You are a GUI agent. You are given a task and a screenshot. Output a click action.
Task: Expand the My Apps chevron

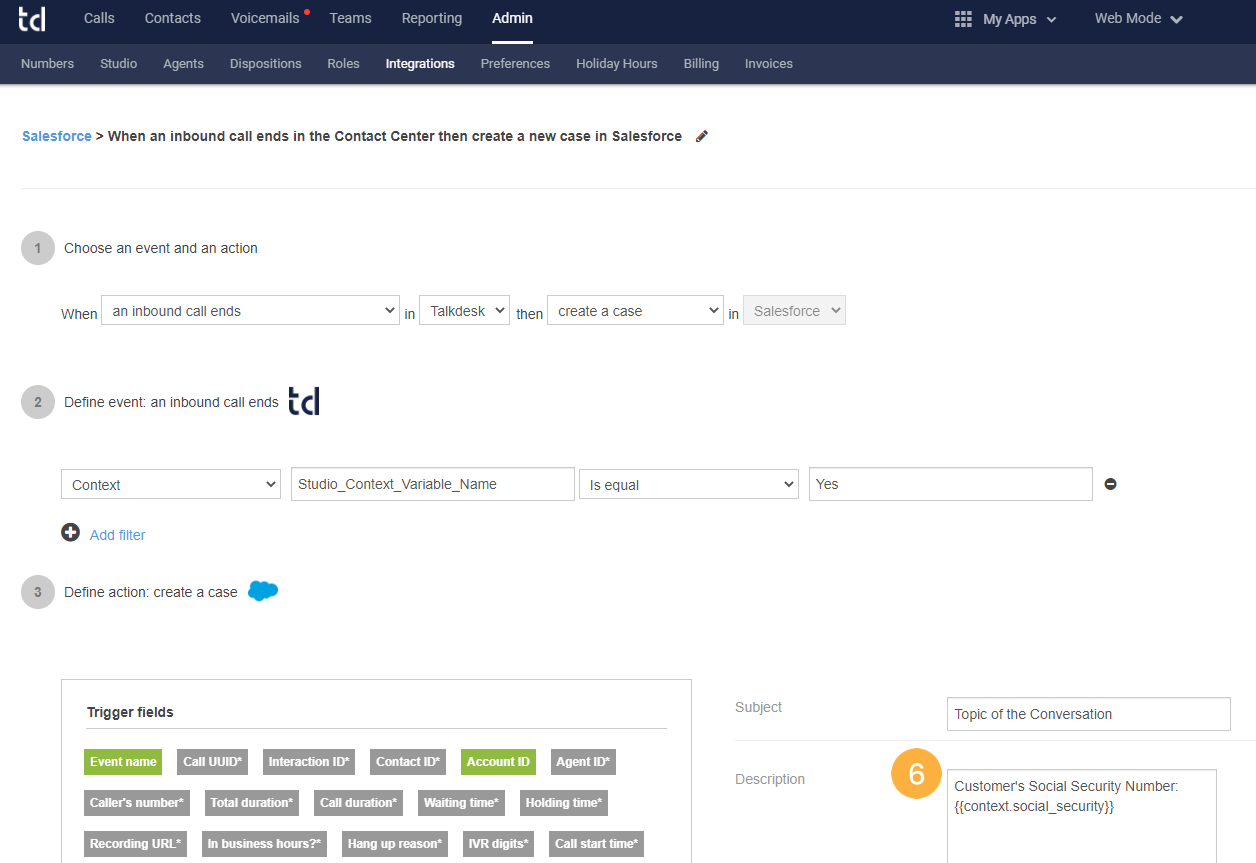[1051, 20]
